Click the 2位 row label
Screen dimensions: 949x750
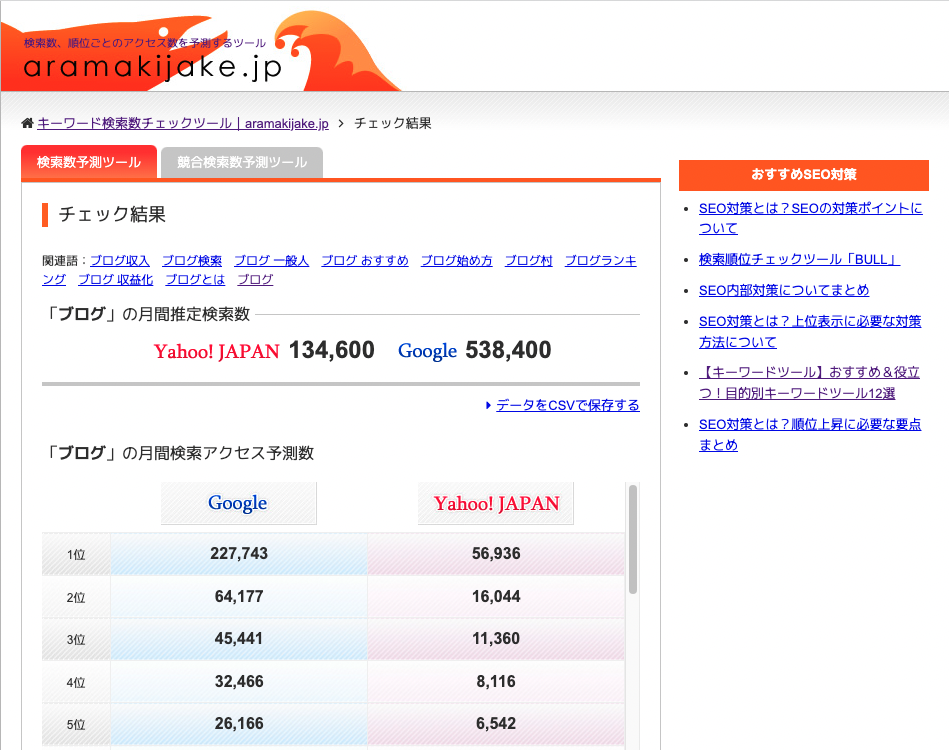tap(76, 597)
